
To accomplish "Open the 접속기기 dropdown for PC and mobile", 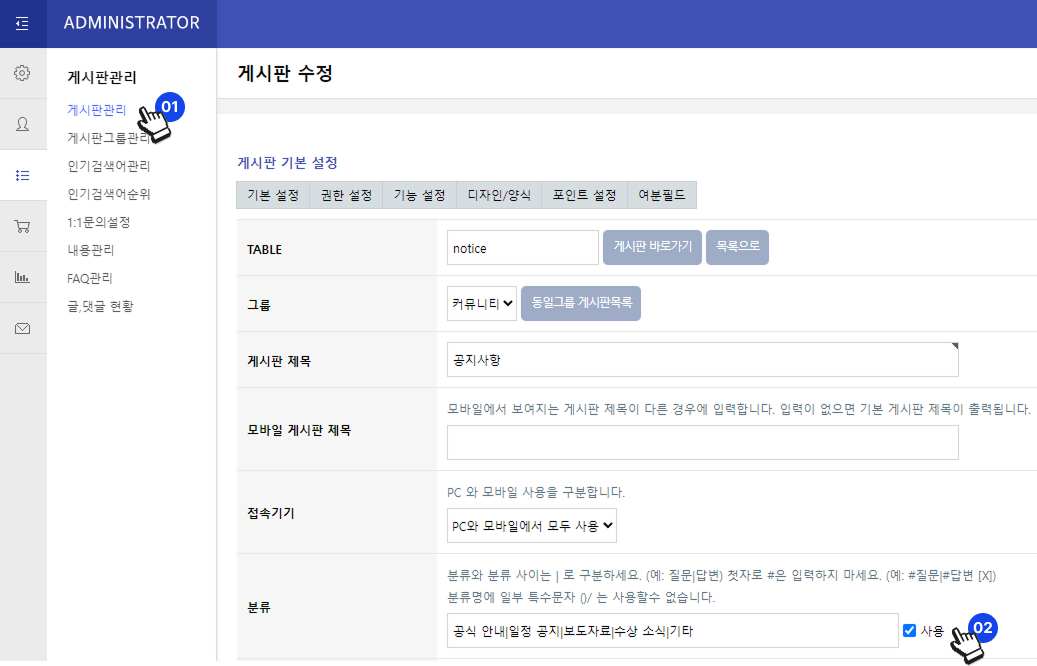I will tap(532, 525).
